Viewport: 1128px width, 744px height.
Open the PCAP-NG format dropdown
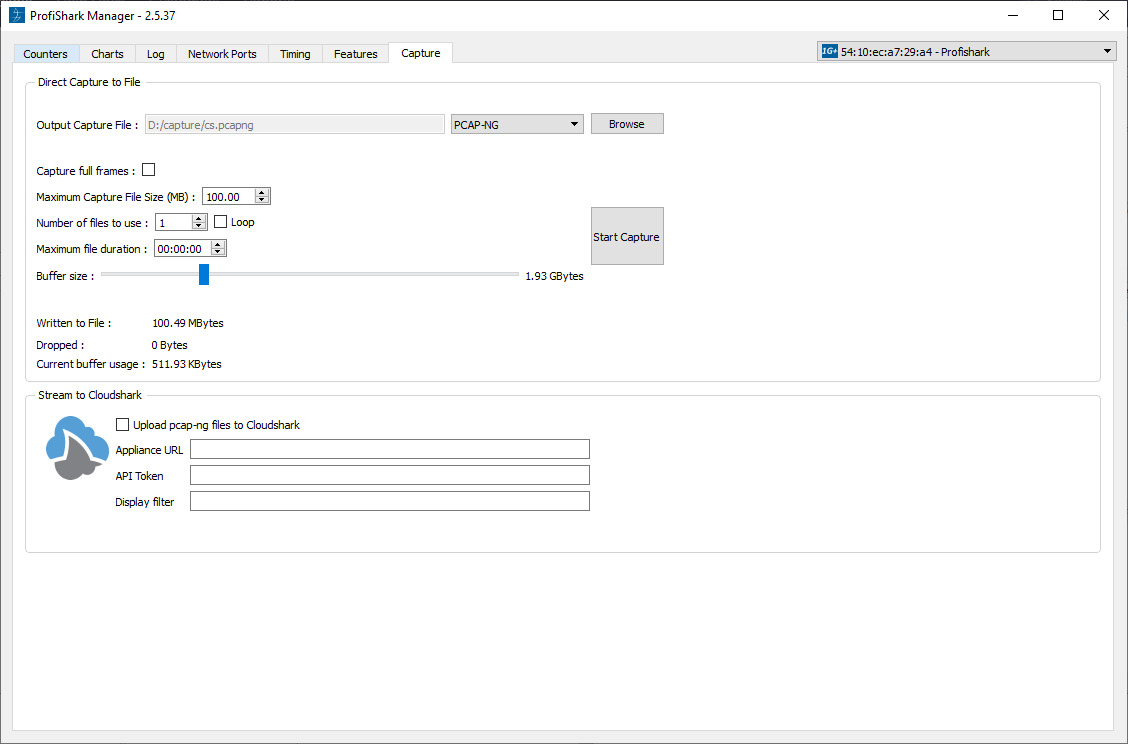click(517, 124)
